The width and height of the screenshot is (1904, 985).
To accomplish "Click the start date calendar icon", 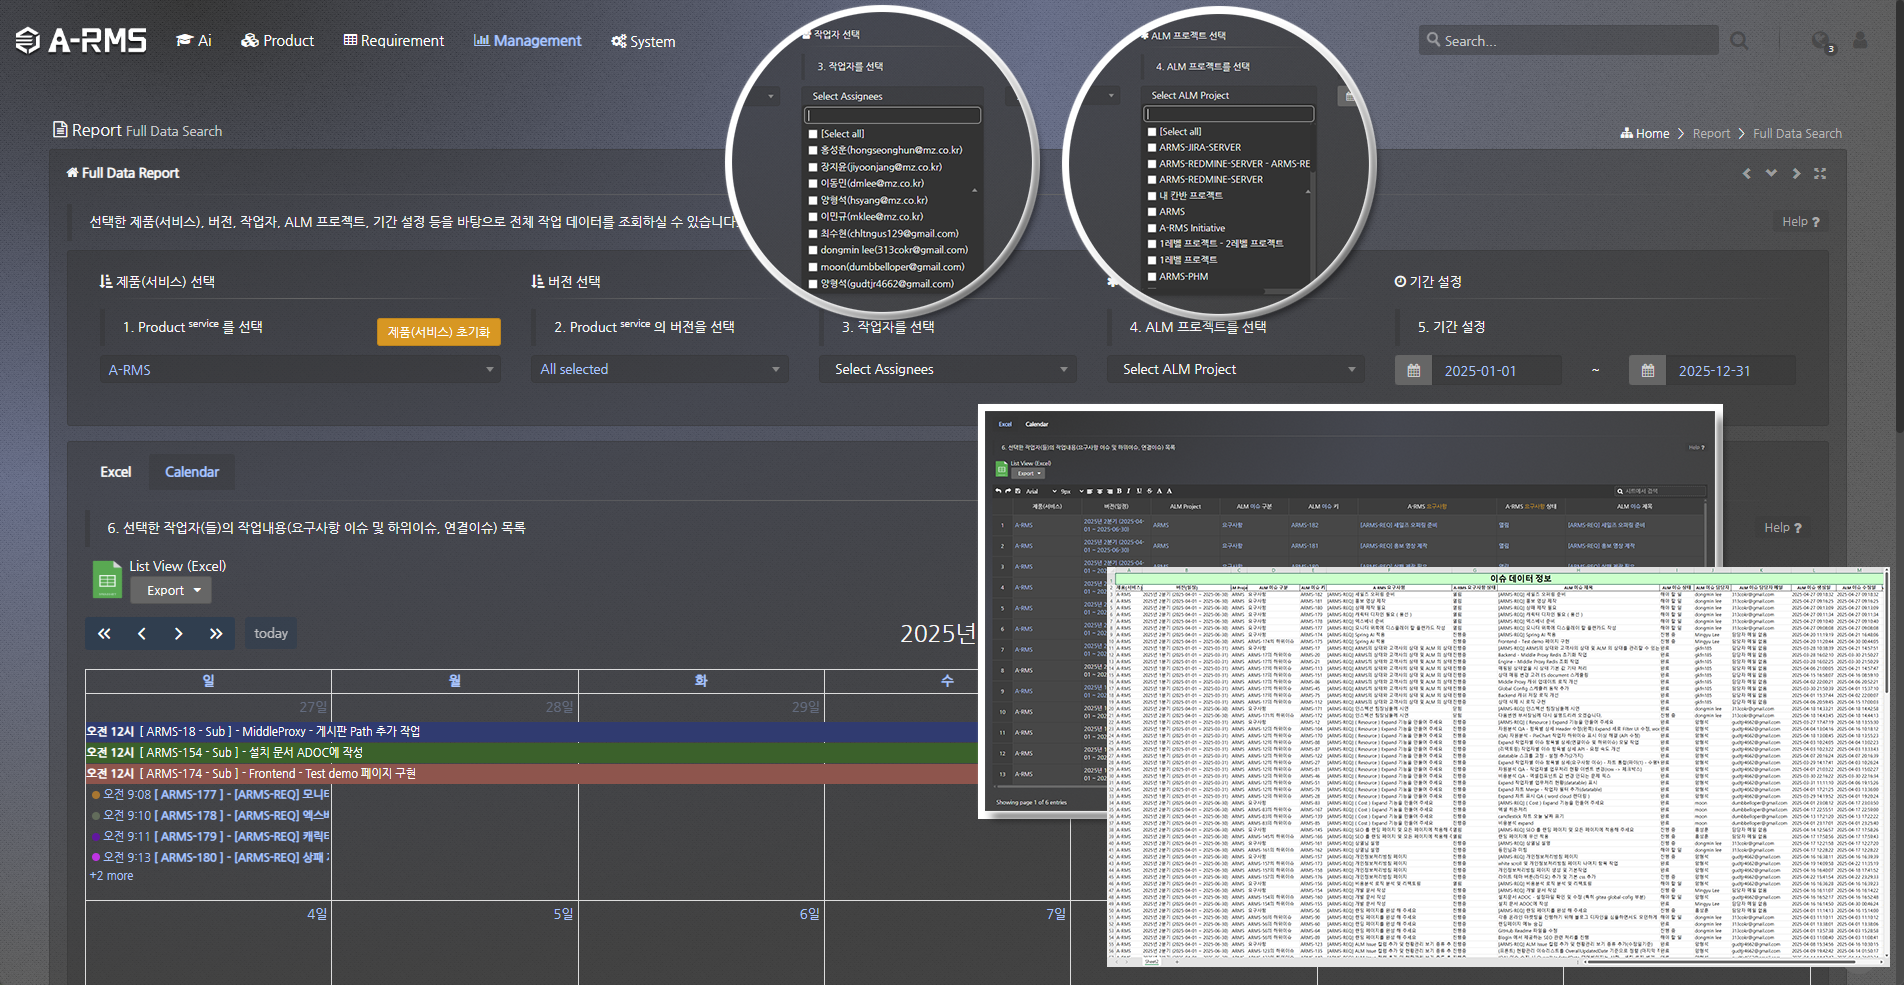I will click(1413, 371).
